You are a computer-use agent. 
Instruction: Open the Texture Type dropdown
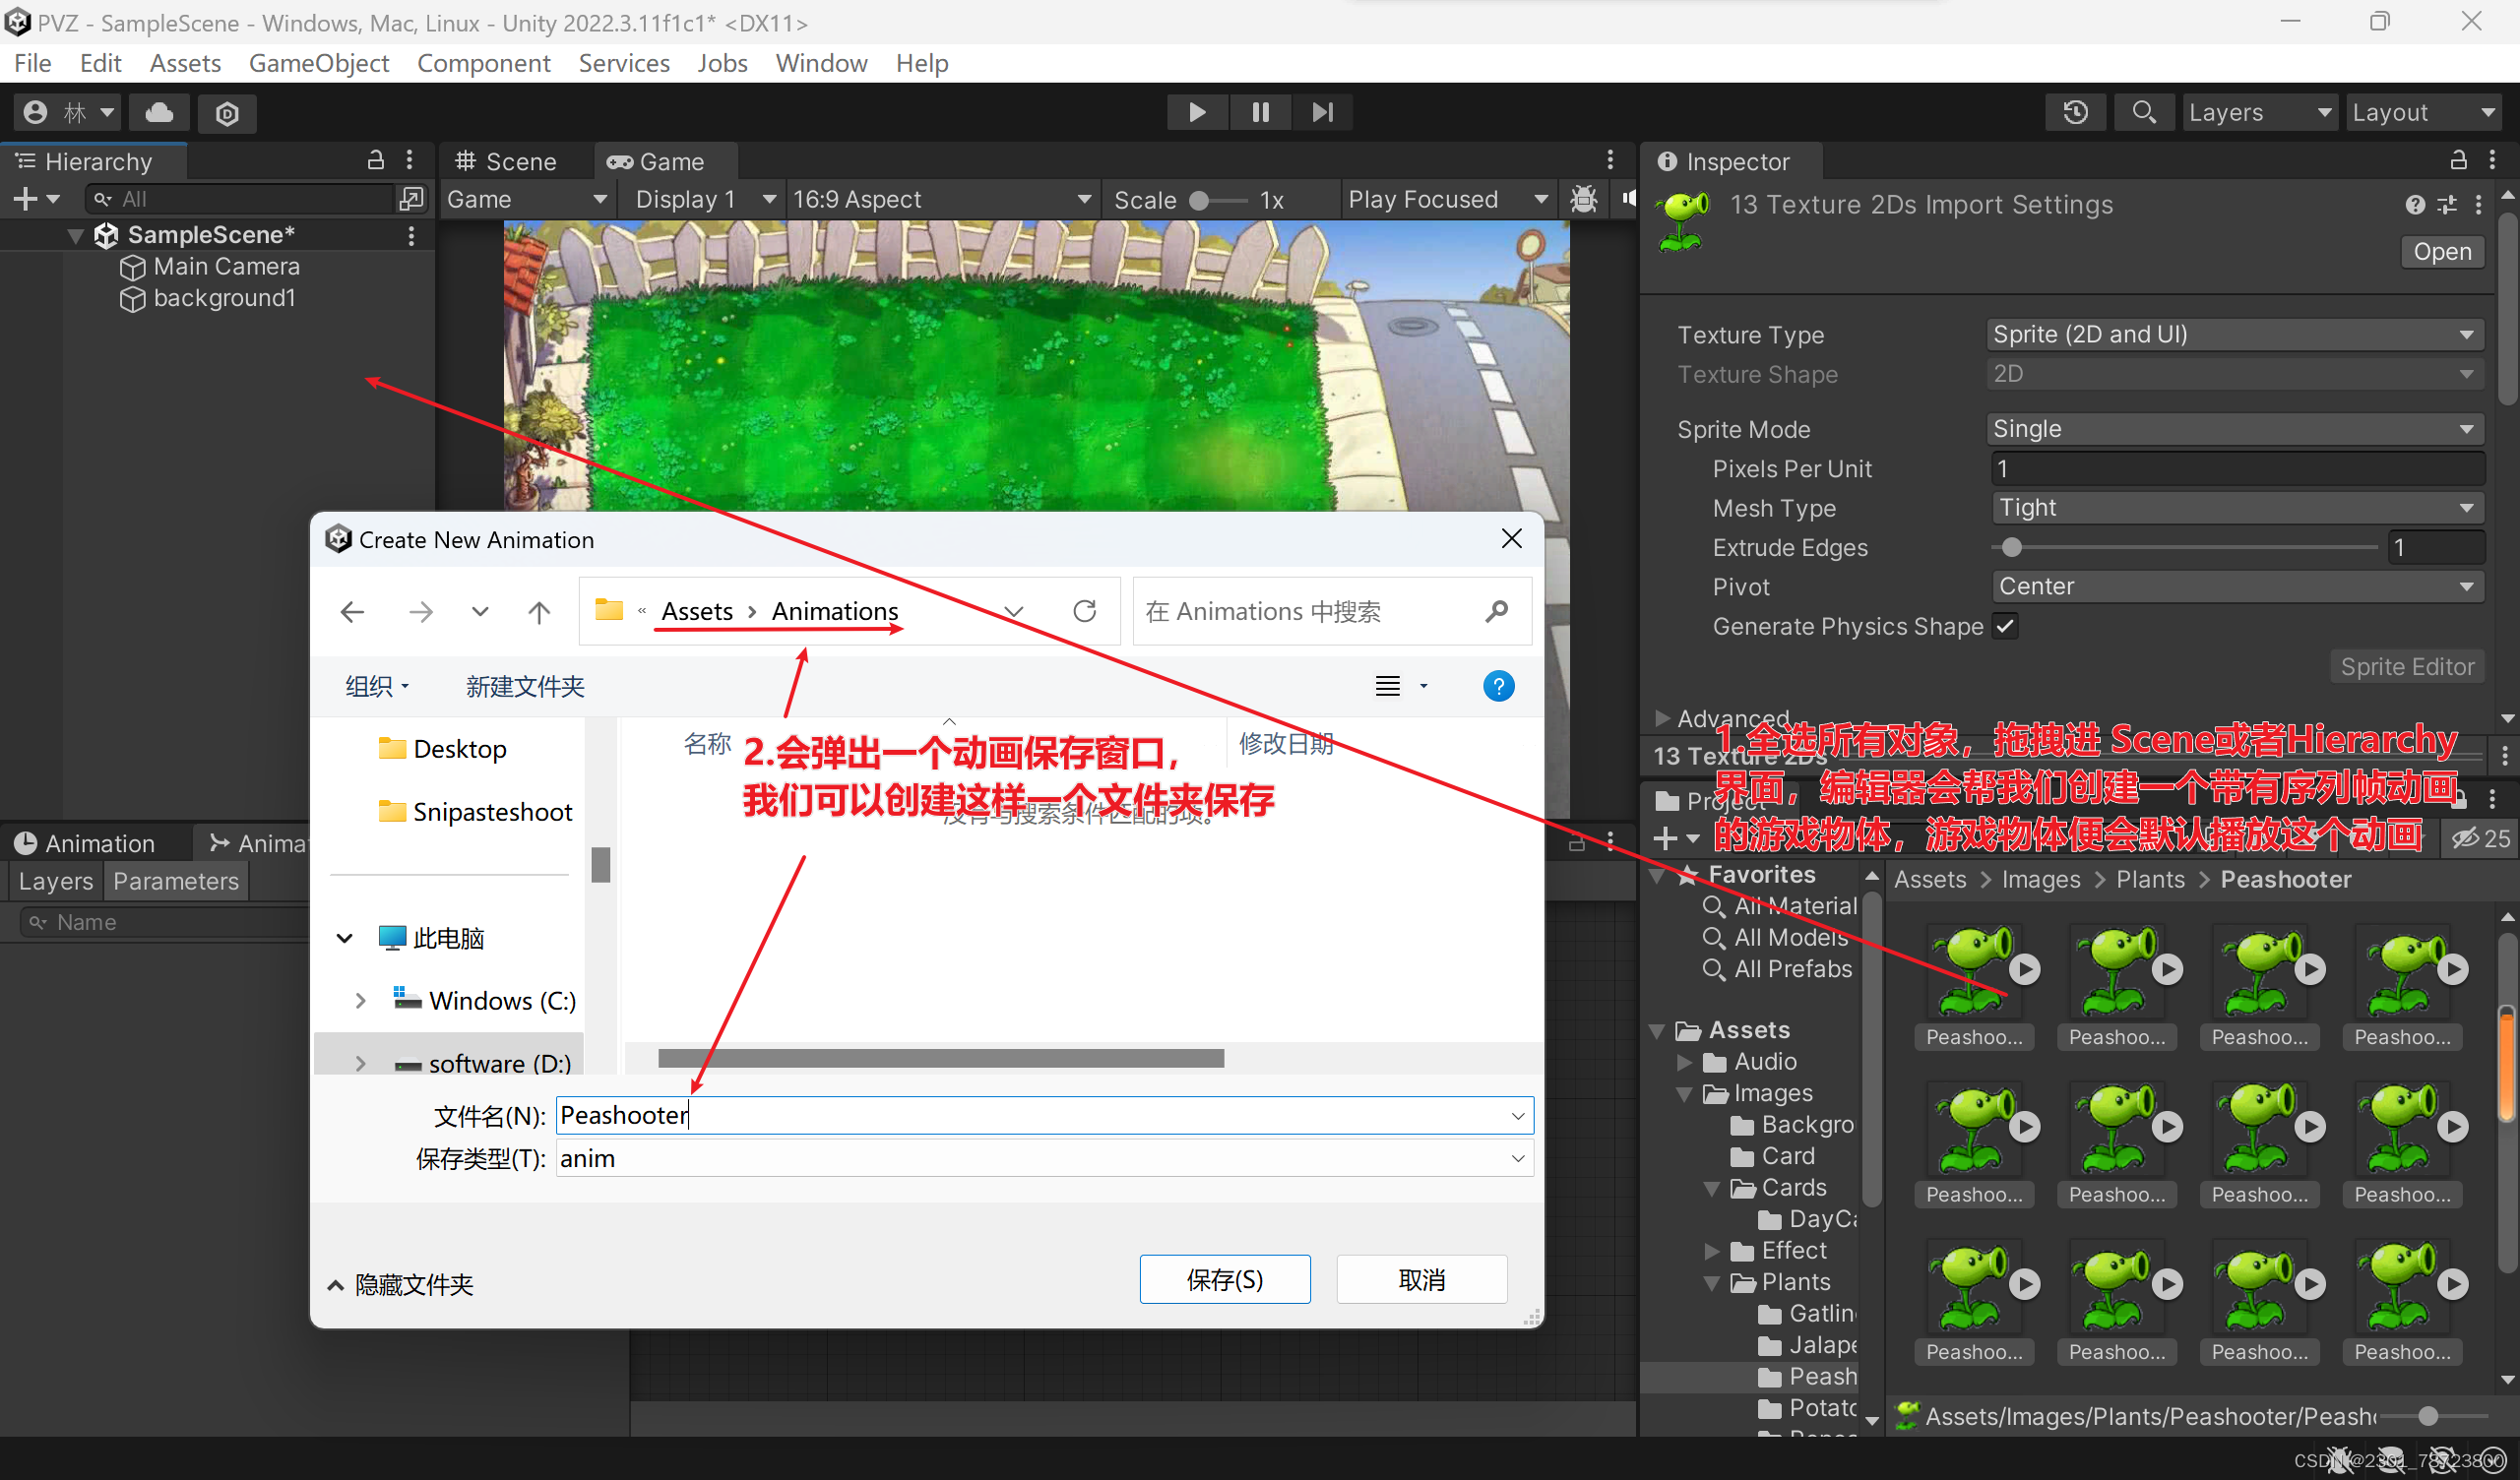pyautogui.click(x=2234, y=334)
